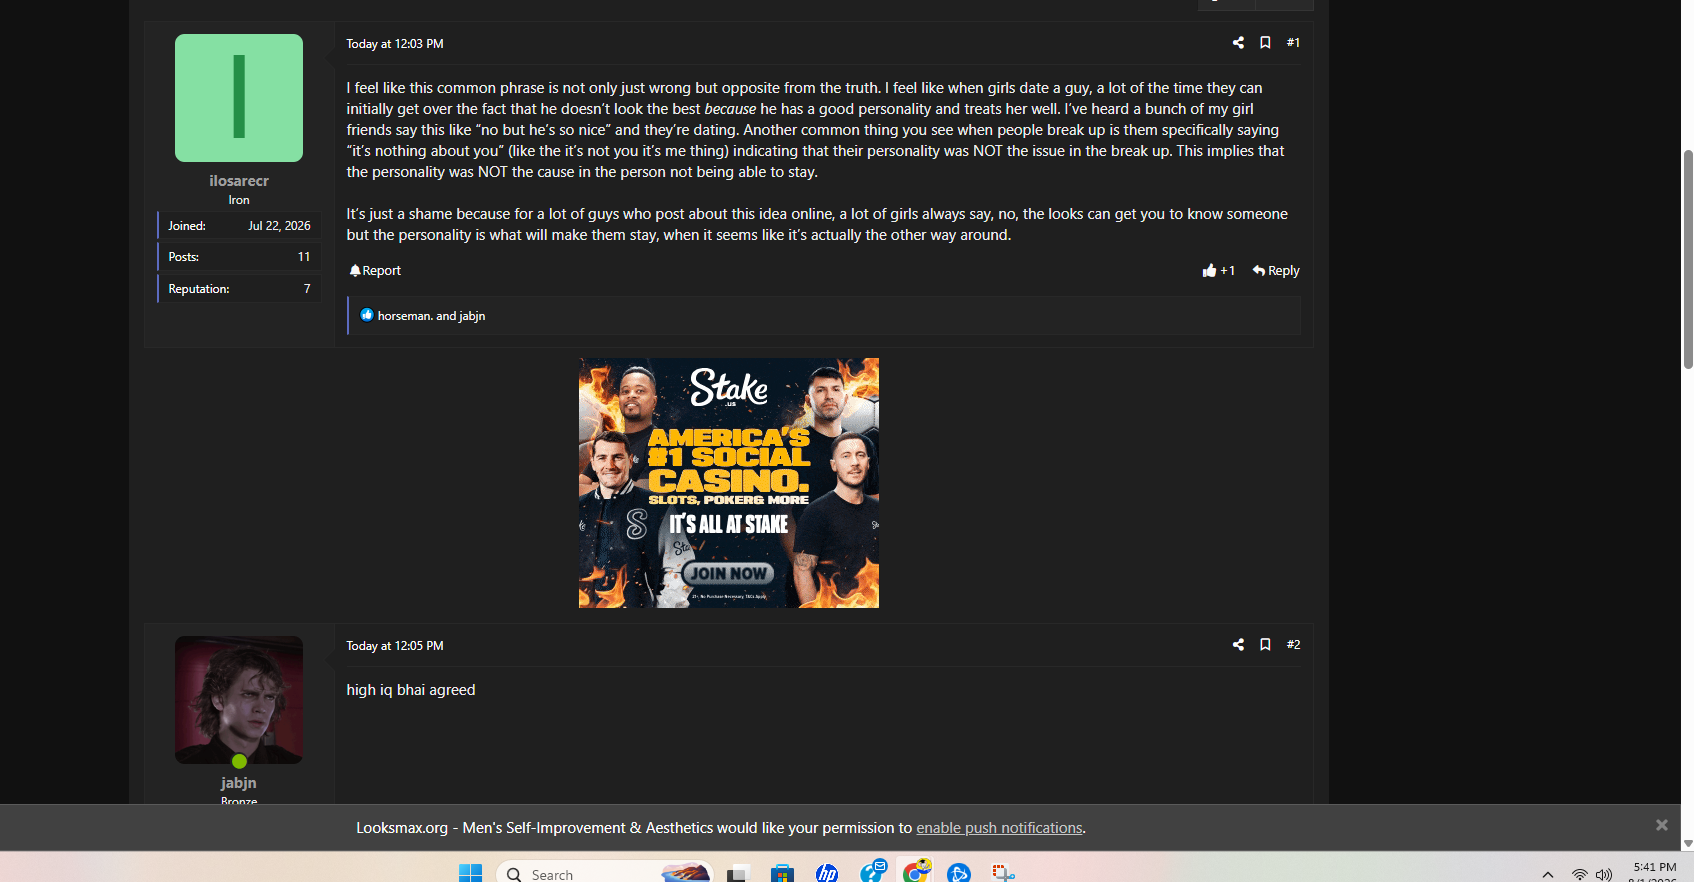Like ilosarecr's post with +1 thumbs up
Image resolution: width=1694 pixels, height=882 pixels.
coord(1218,271)
